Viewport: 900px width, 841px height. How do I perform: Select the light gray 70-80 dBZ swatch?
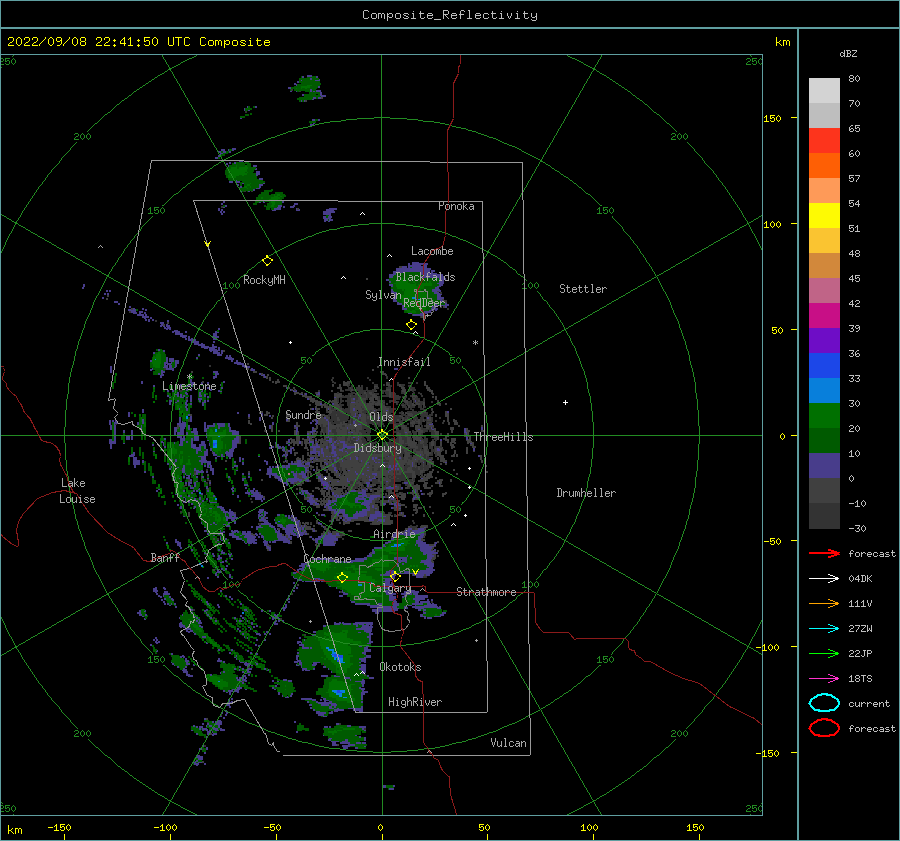click(x=824, y=91)
